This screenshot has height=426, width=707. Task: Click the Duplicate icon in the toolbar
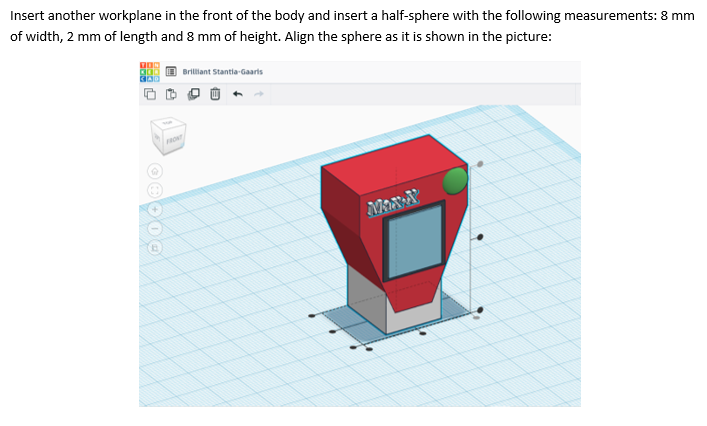(193, 94)
